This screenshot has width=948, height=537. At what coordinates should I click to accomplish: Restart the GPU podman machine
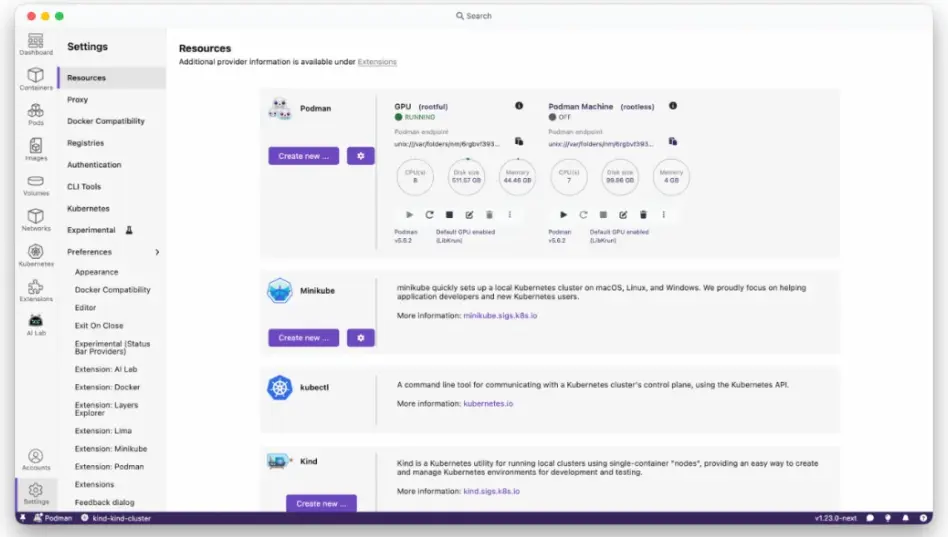(x=429, y=215)
